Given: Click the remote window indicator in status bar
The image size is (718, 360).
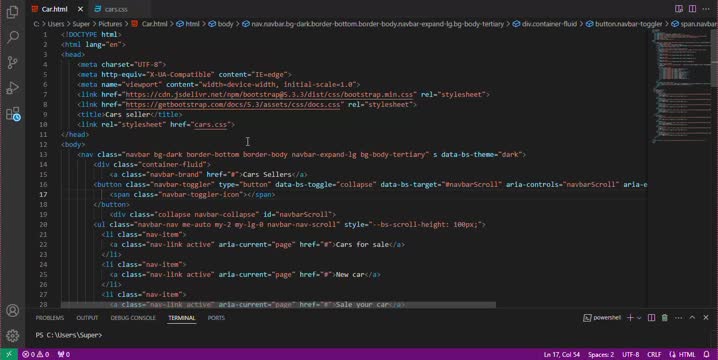Looking at the screenshot, I should pyautogui.click(x=9, y=354).
